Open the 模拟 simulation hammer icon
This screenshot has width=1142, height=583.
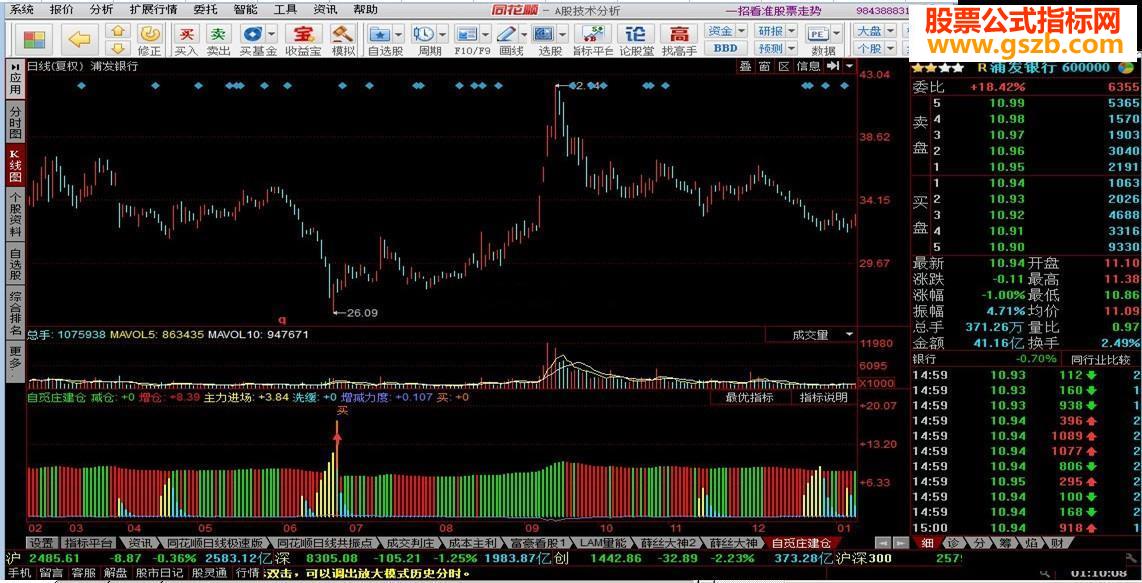342,40
